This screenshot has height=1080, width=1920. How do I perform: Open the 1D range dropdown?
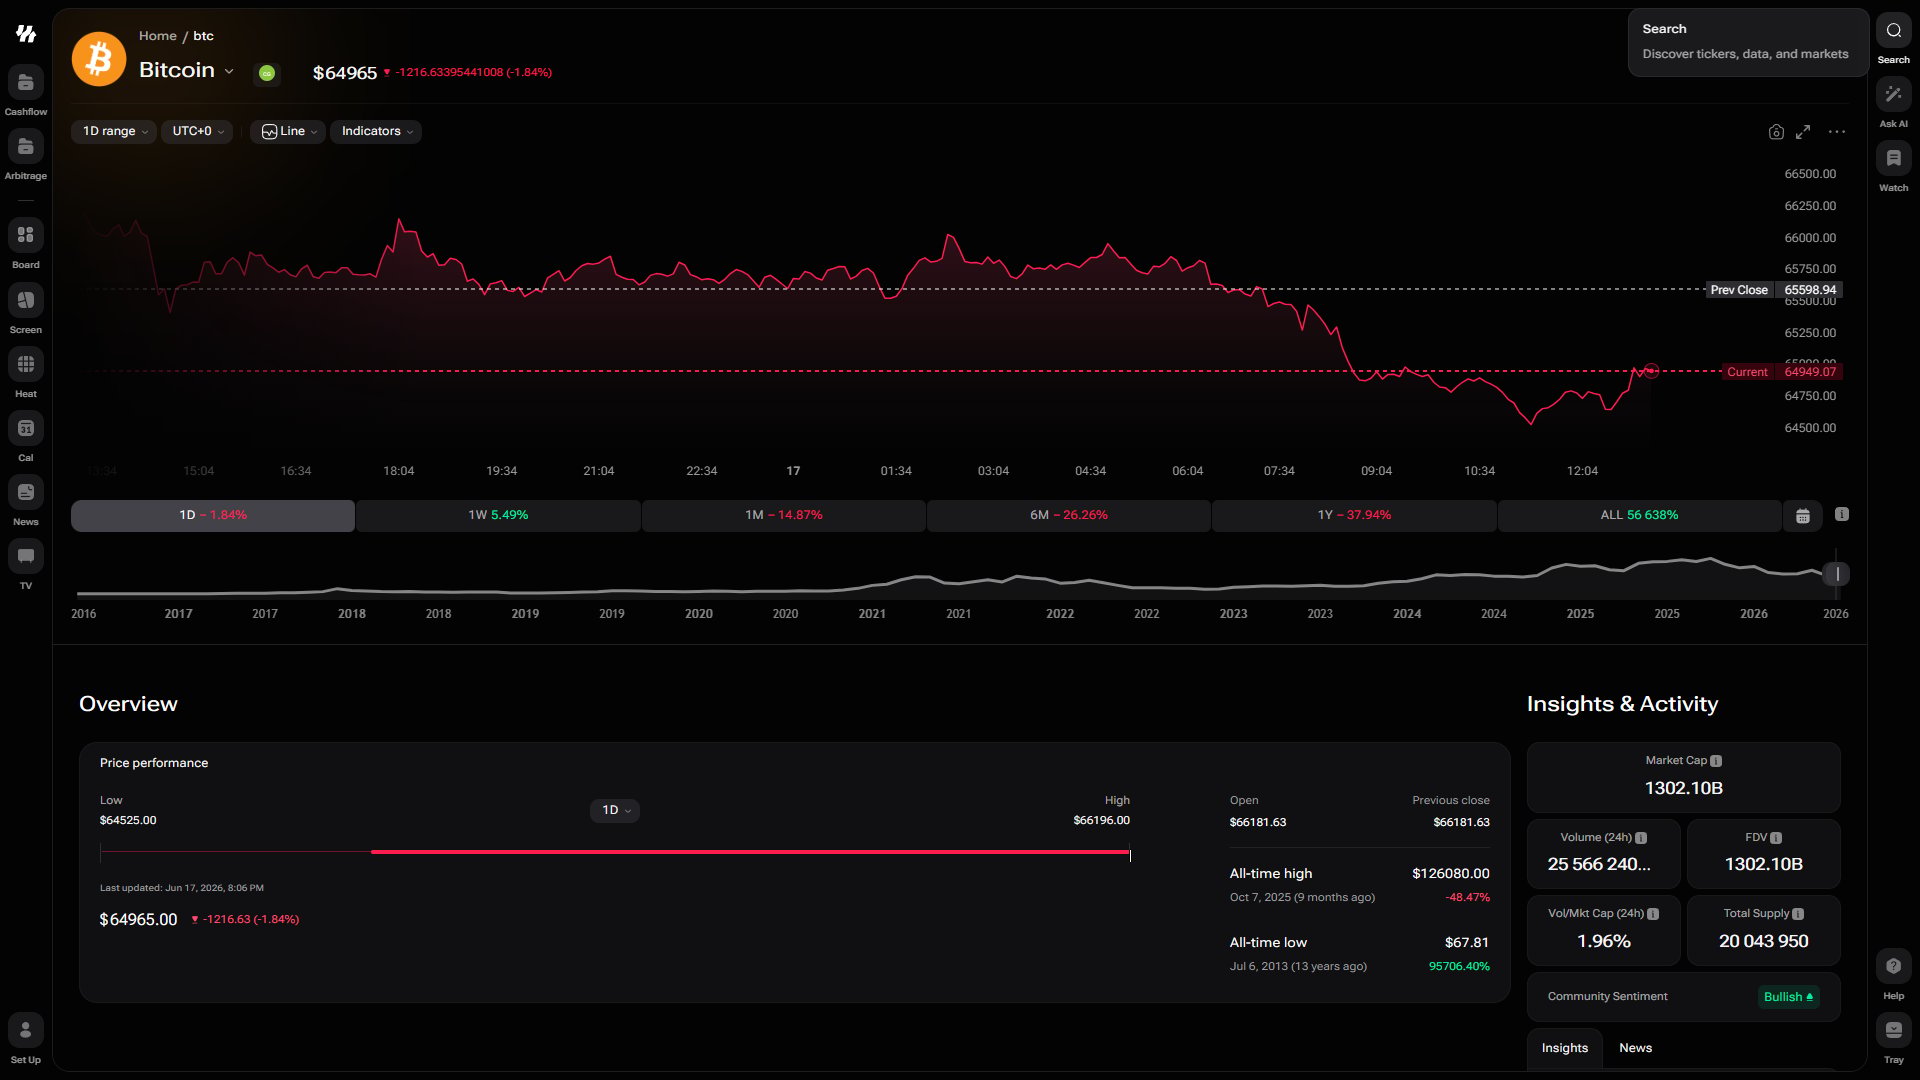coord(114,131)
